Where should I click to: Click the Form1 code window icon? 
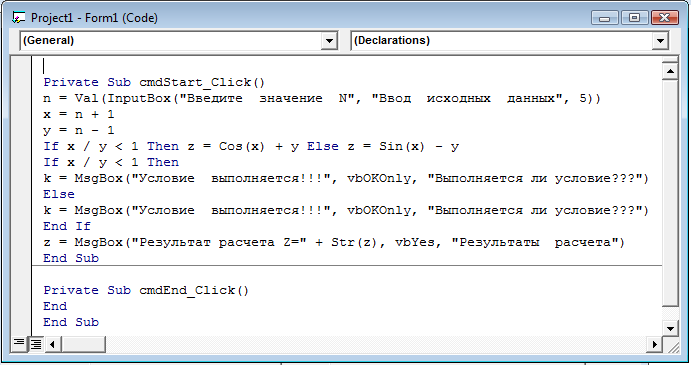(19, 18)
